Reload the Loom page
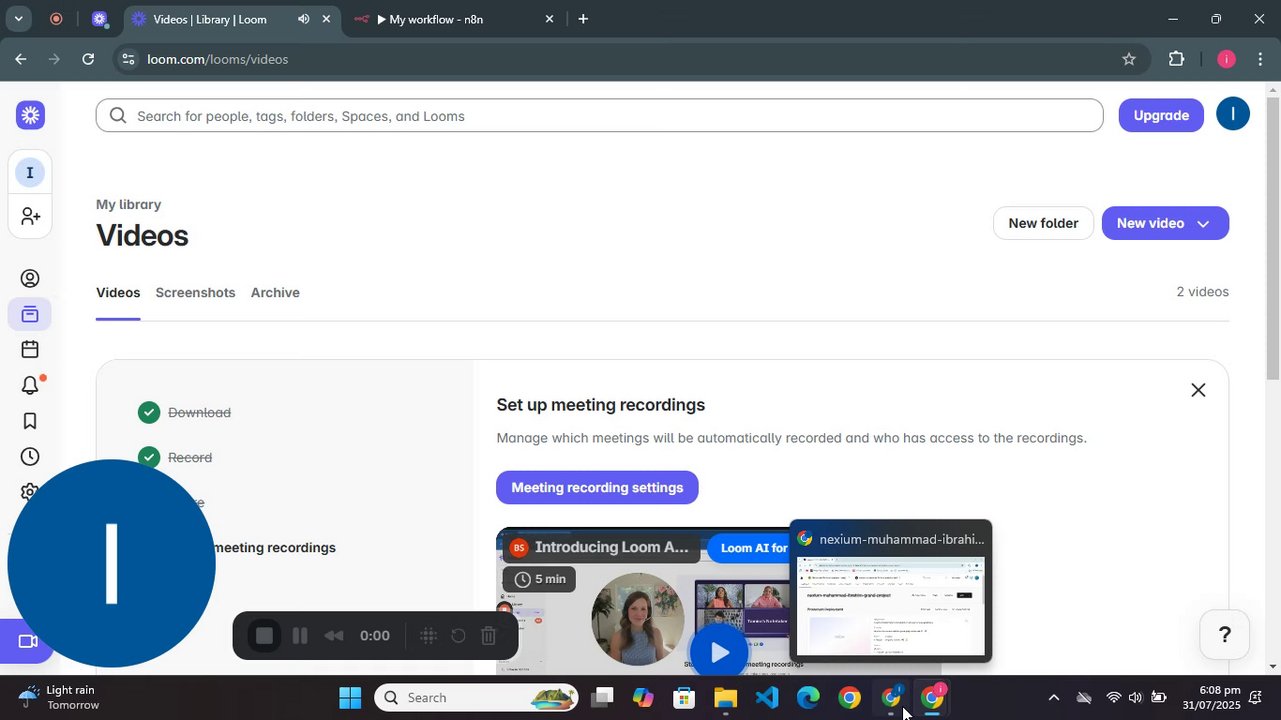 click(x=88, y=59)
